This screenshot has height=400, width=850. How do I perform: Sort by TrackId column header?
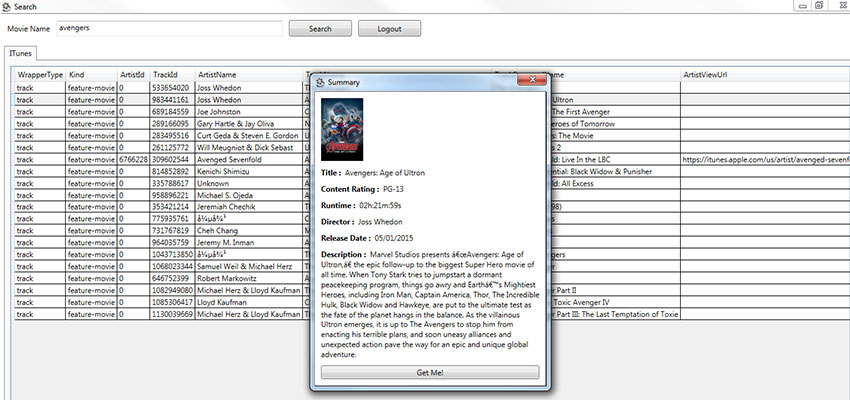(172, 75)
